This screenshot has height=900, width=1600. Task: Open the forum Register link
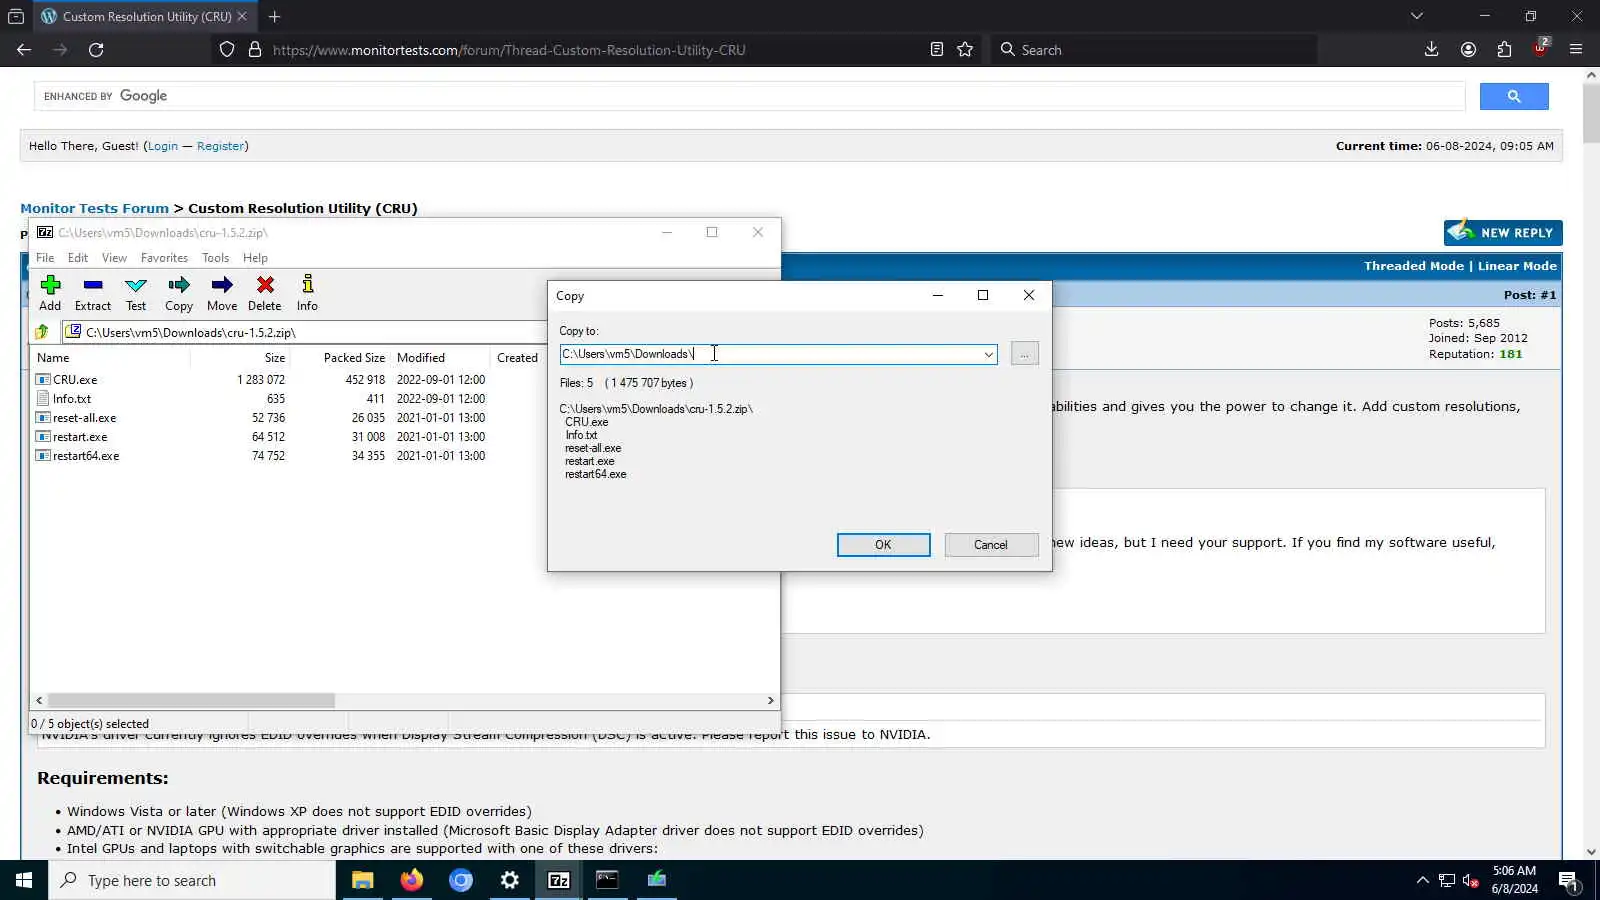(x=221, y=146)
